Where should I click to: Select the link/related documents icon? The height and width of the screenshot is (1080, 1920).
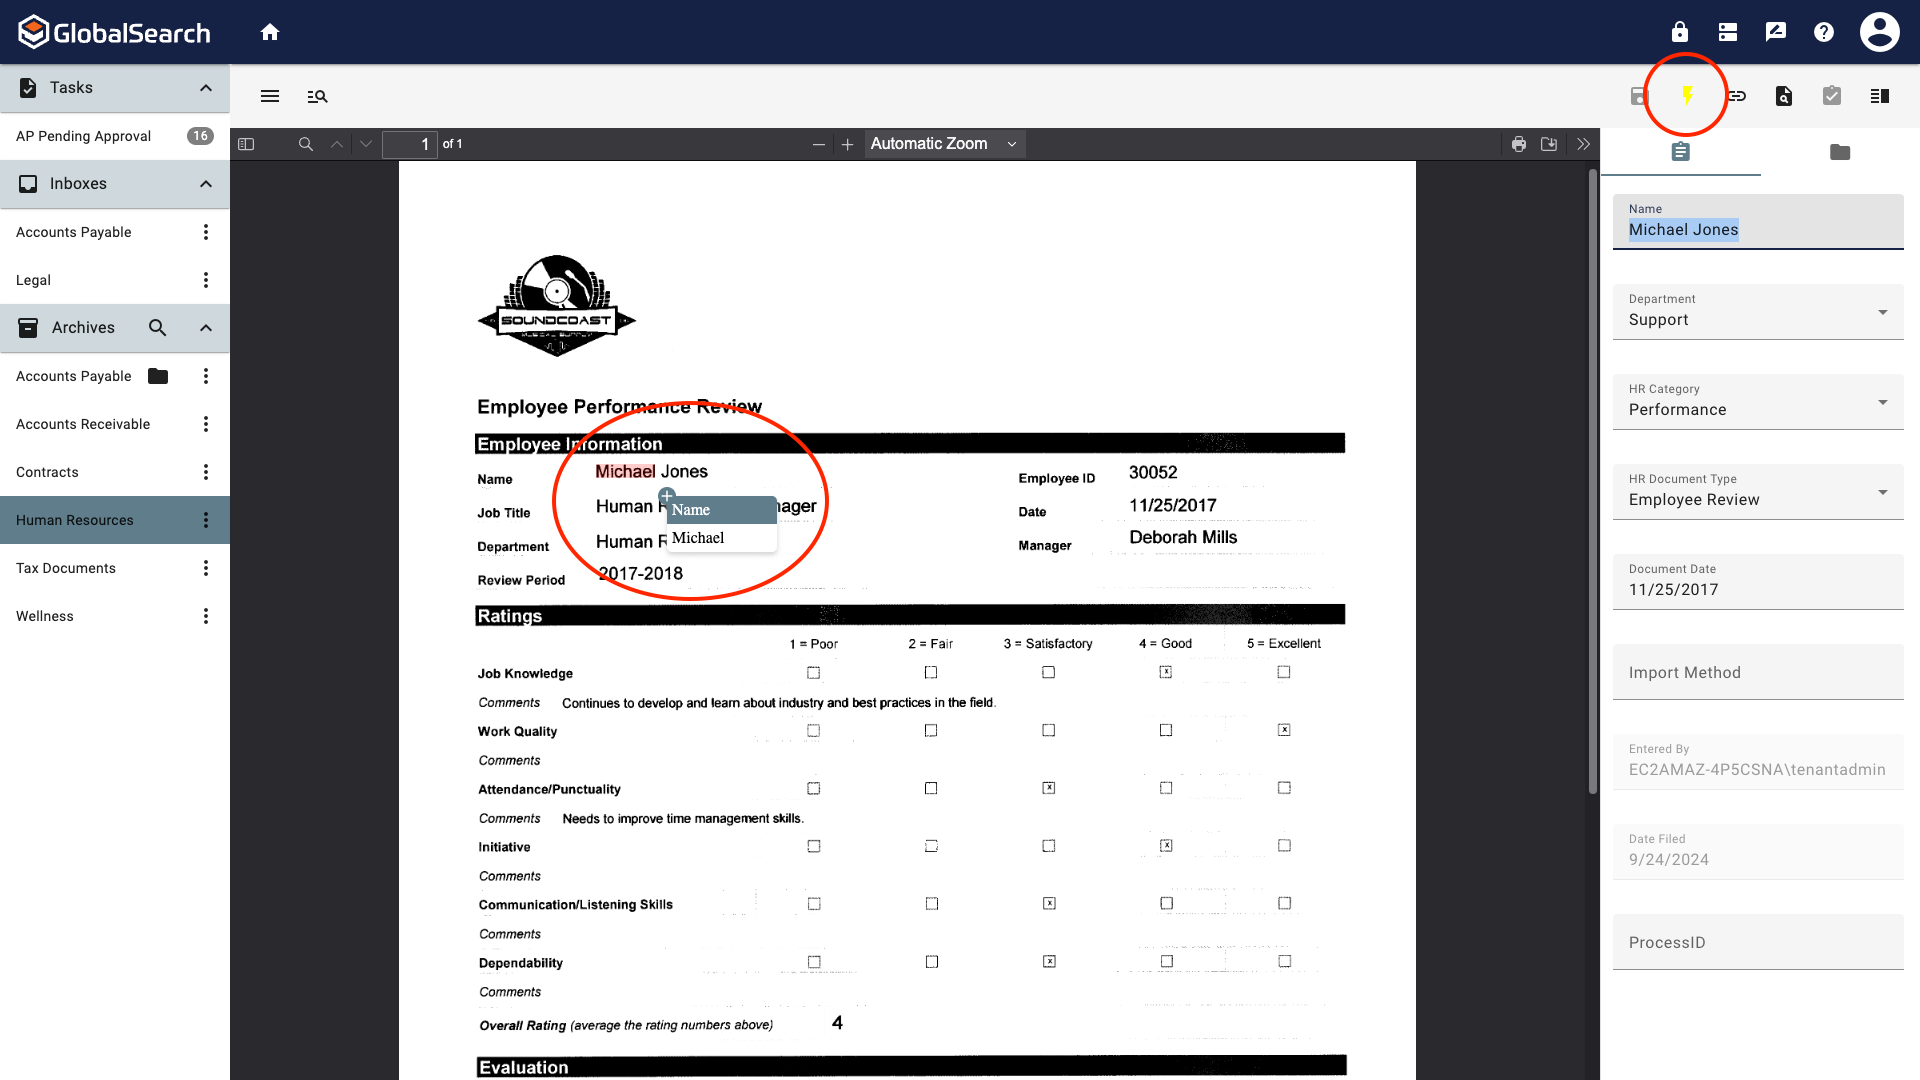click(x=1737, y=95)
